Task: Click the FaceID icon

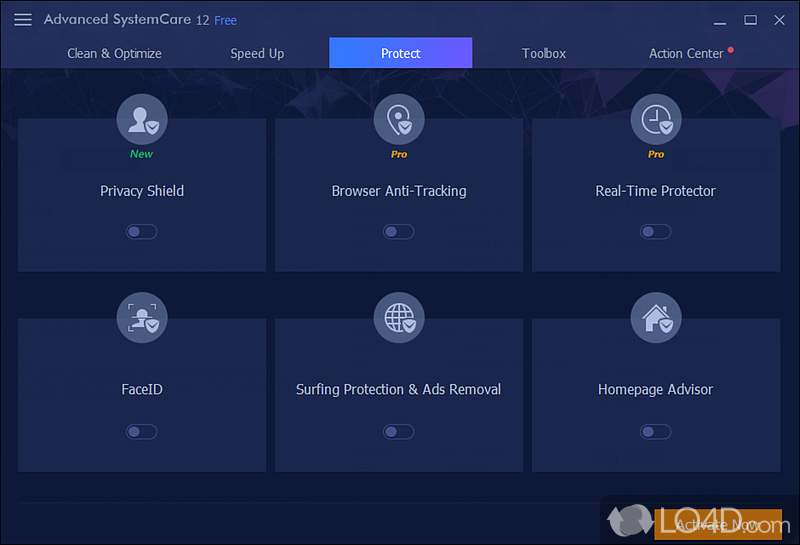Action: click(x=142, y=318)
